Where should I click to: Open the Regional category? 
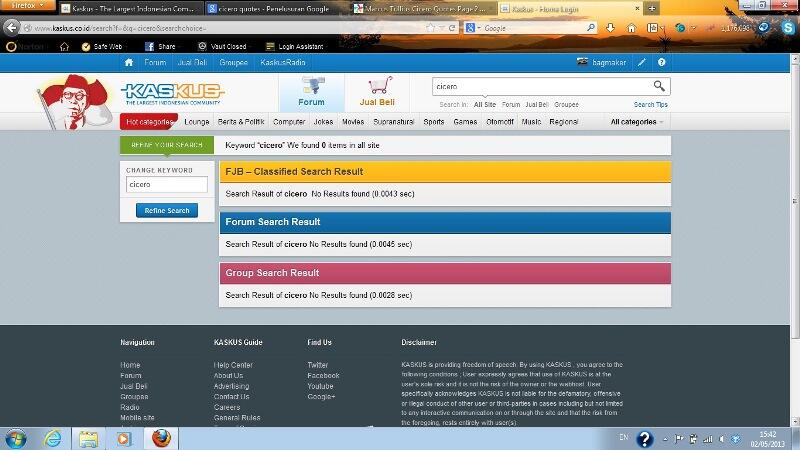point(563,122)
